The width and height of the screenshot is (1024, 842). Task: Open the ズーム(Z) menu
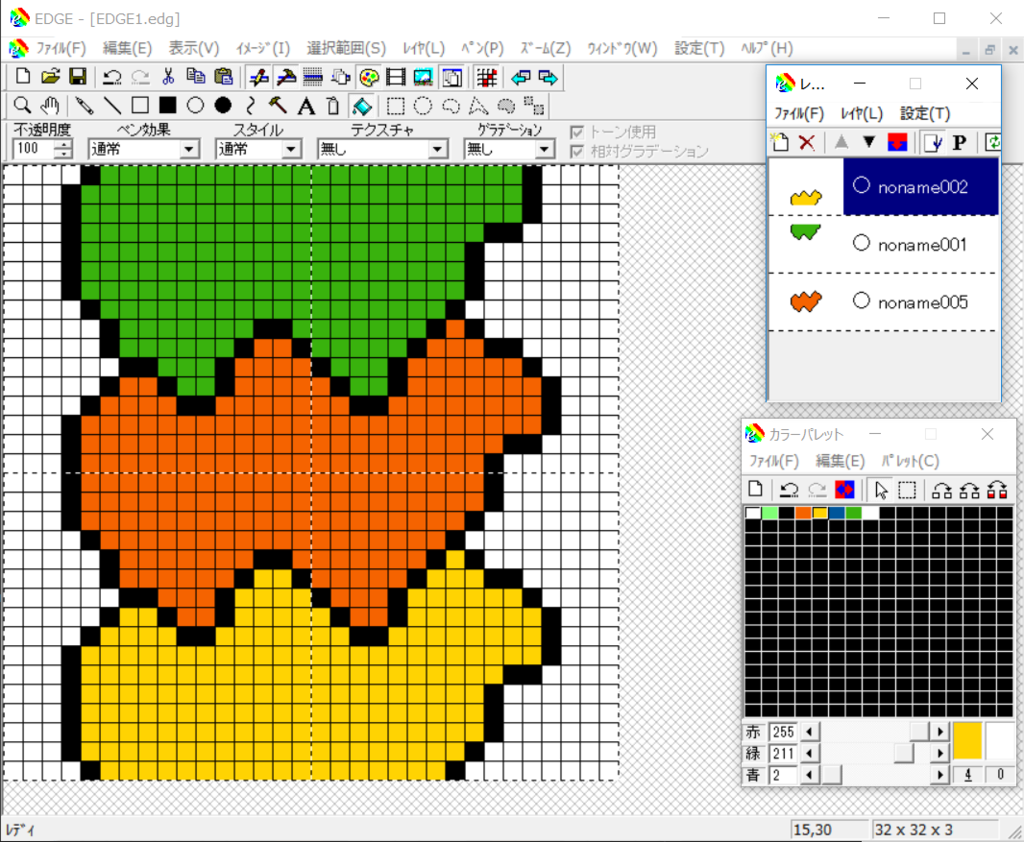(x=545, y=48)
